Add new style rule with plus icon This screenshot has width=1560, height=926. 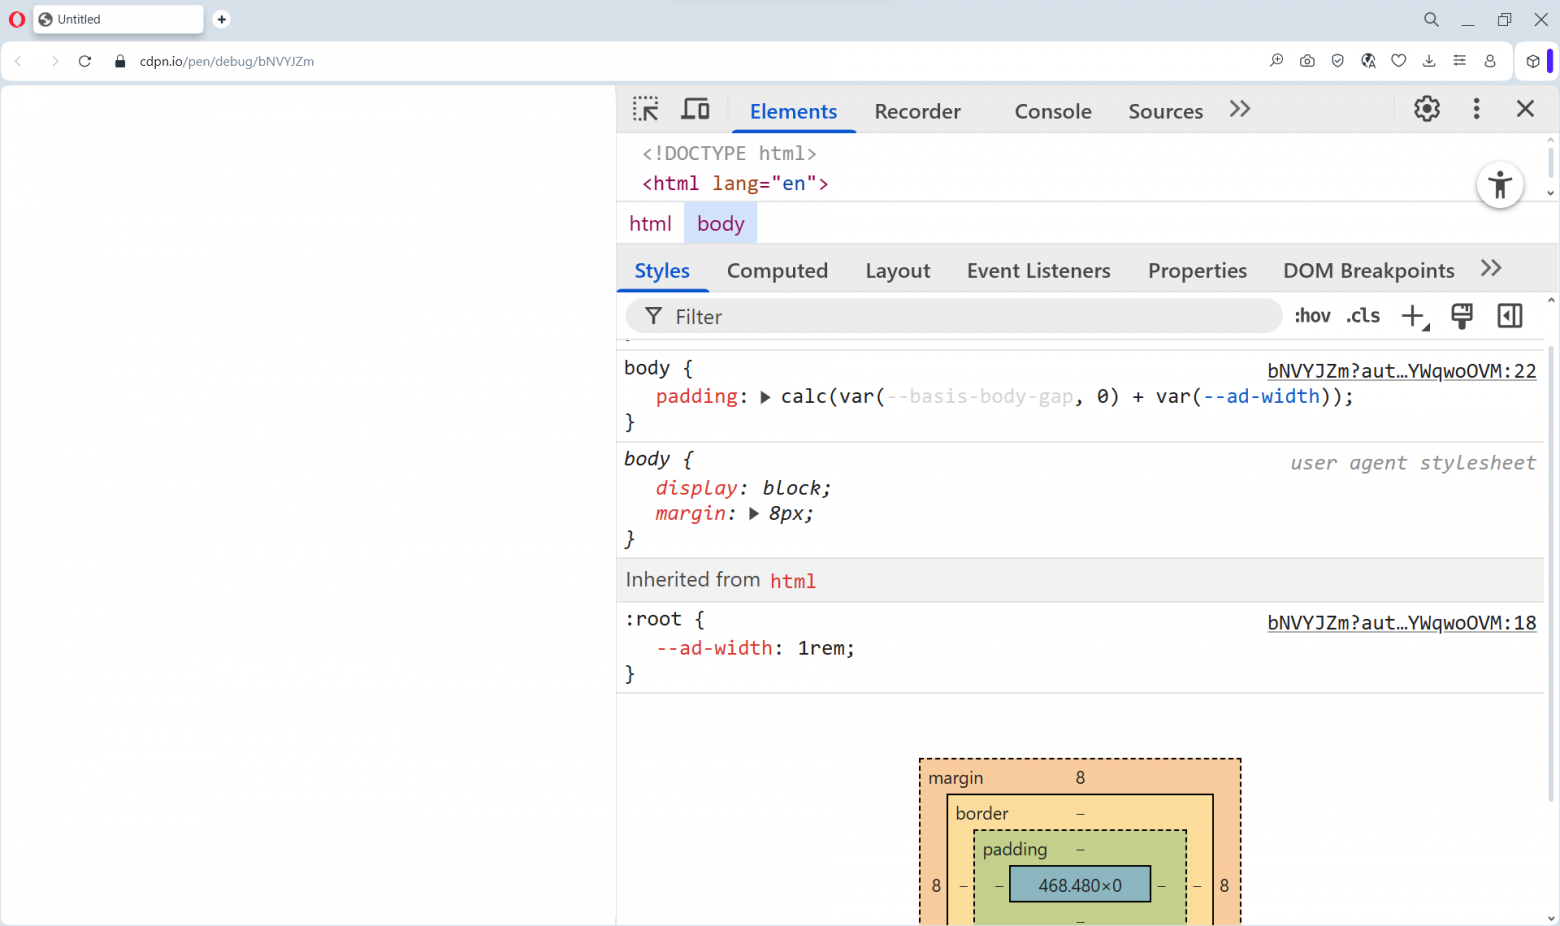[1413, 316]
